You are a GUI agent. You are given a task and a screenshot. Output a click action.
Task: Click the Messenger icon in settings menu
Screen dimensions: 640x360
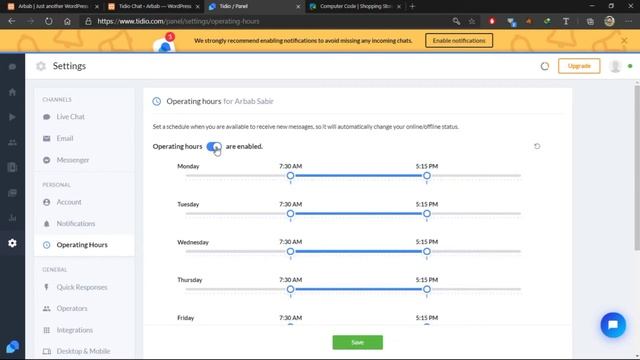47,160
